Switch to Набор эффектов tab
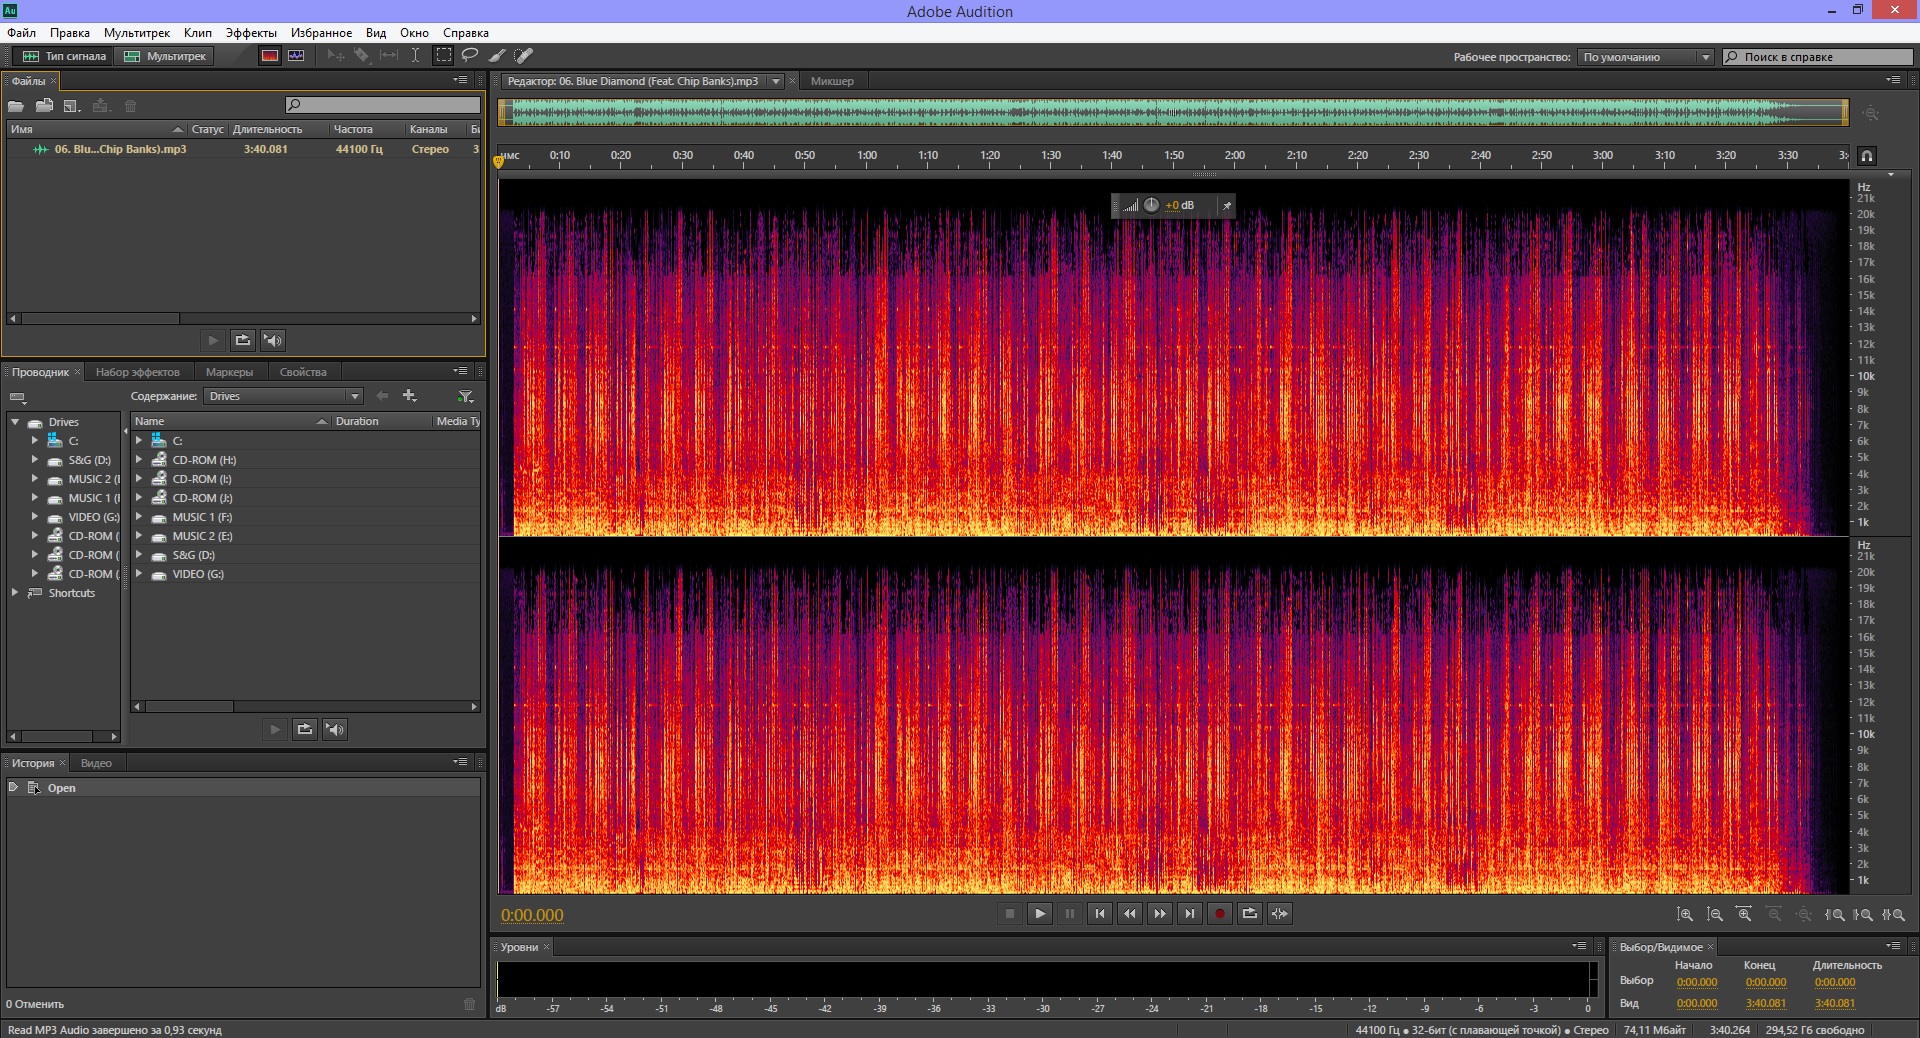Image resolution: width=1920 pixels, height=1038 pixels. coord(138,372)
